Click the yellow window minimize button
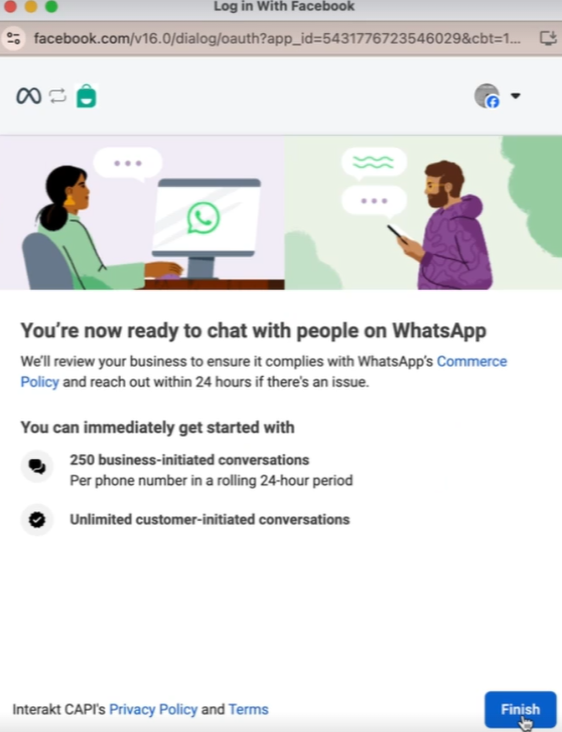 point(31,6)
